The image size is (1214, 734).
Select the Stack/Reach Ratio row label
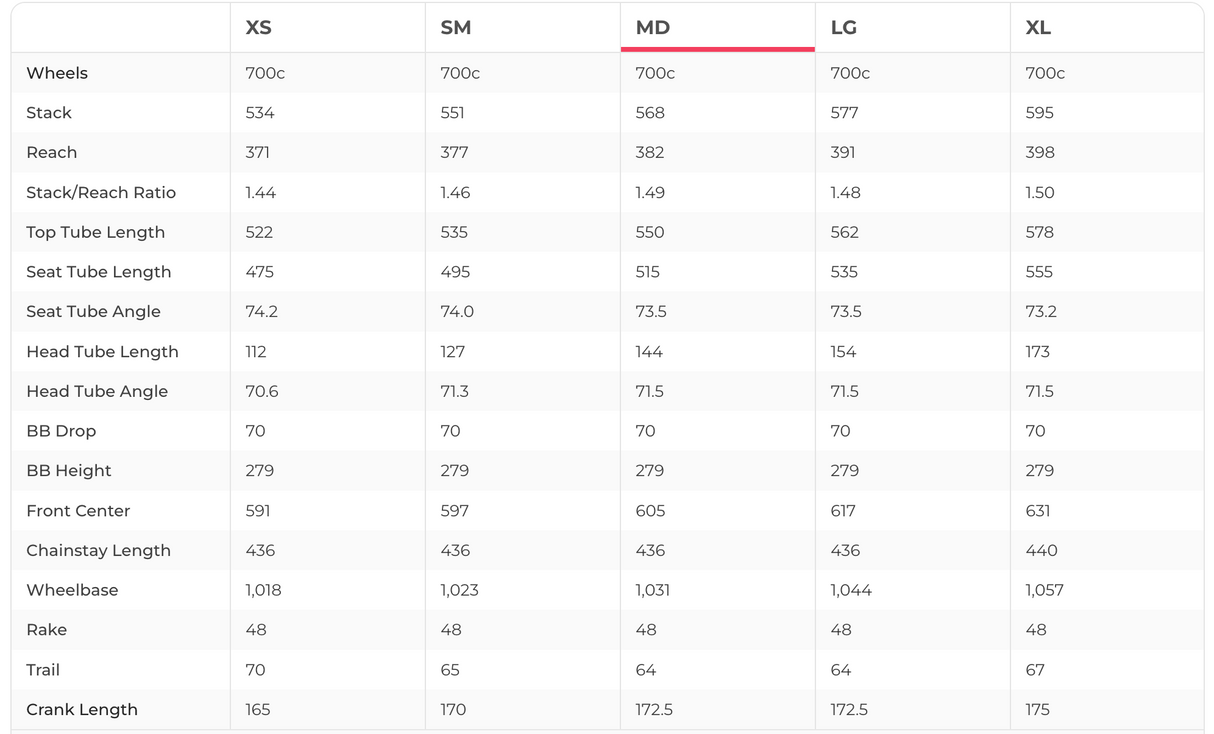click(x=101, y=192)
